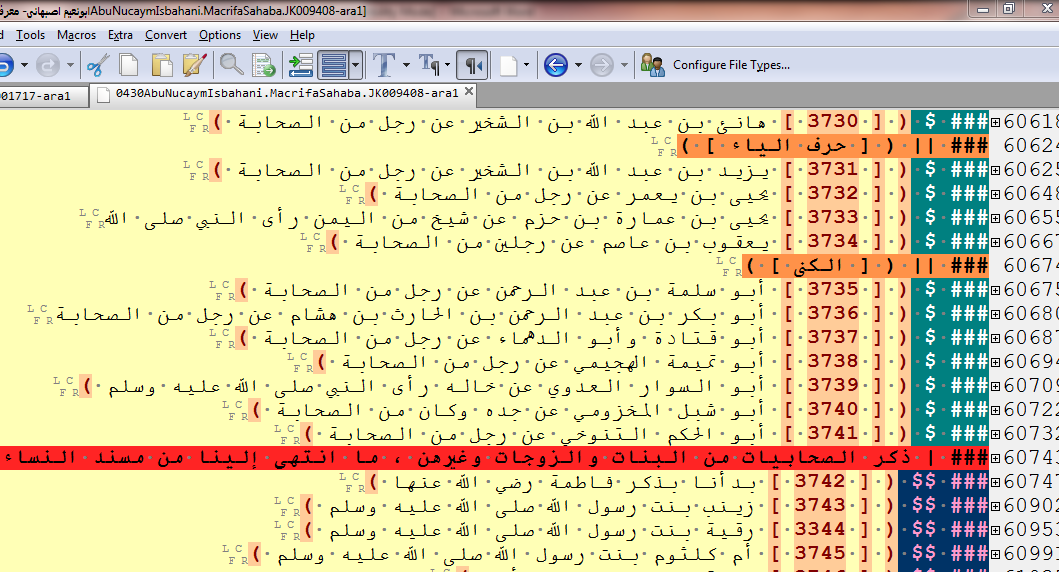The height and width of the screenshot is (572, 1059).
Task: Click the go-to document arrow icon
Action: (x=264, y=66)
